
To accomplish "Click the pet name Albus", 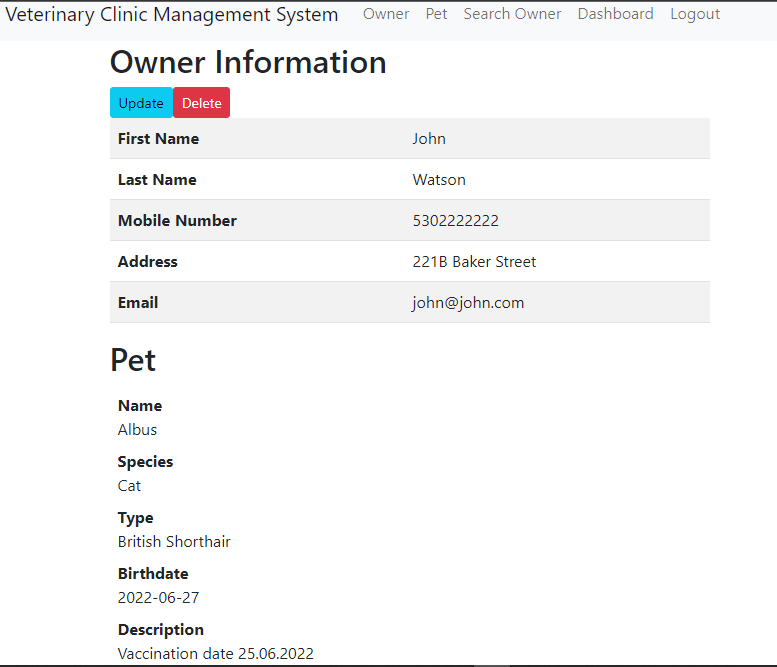I will pos(137,430).
